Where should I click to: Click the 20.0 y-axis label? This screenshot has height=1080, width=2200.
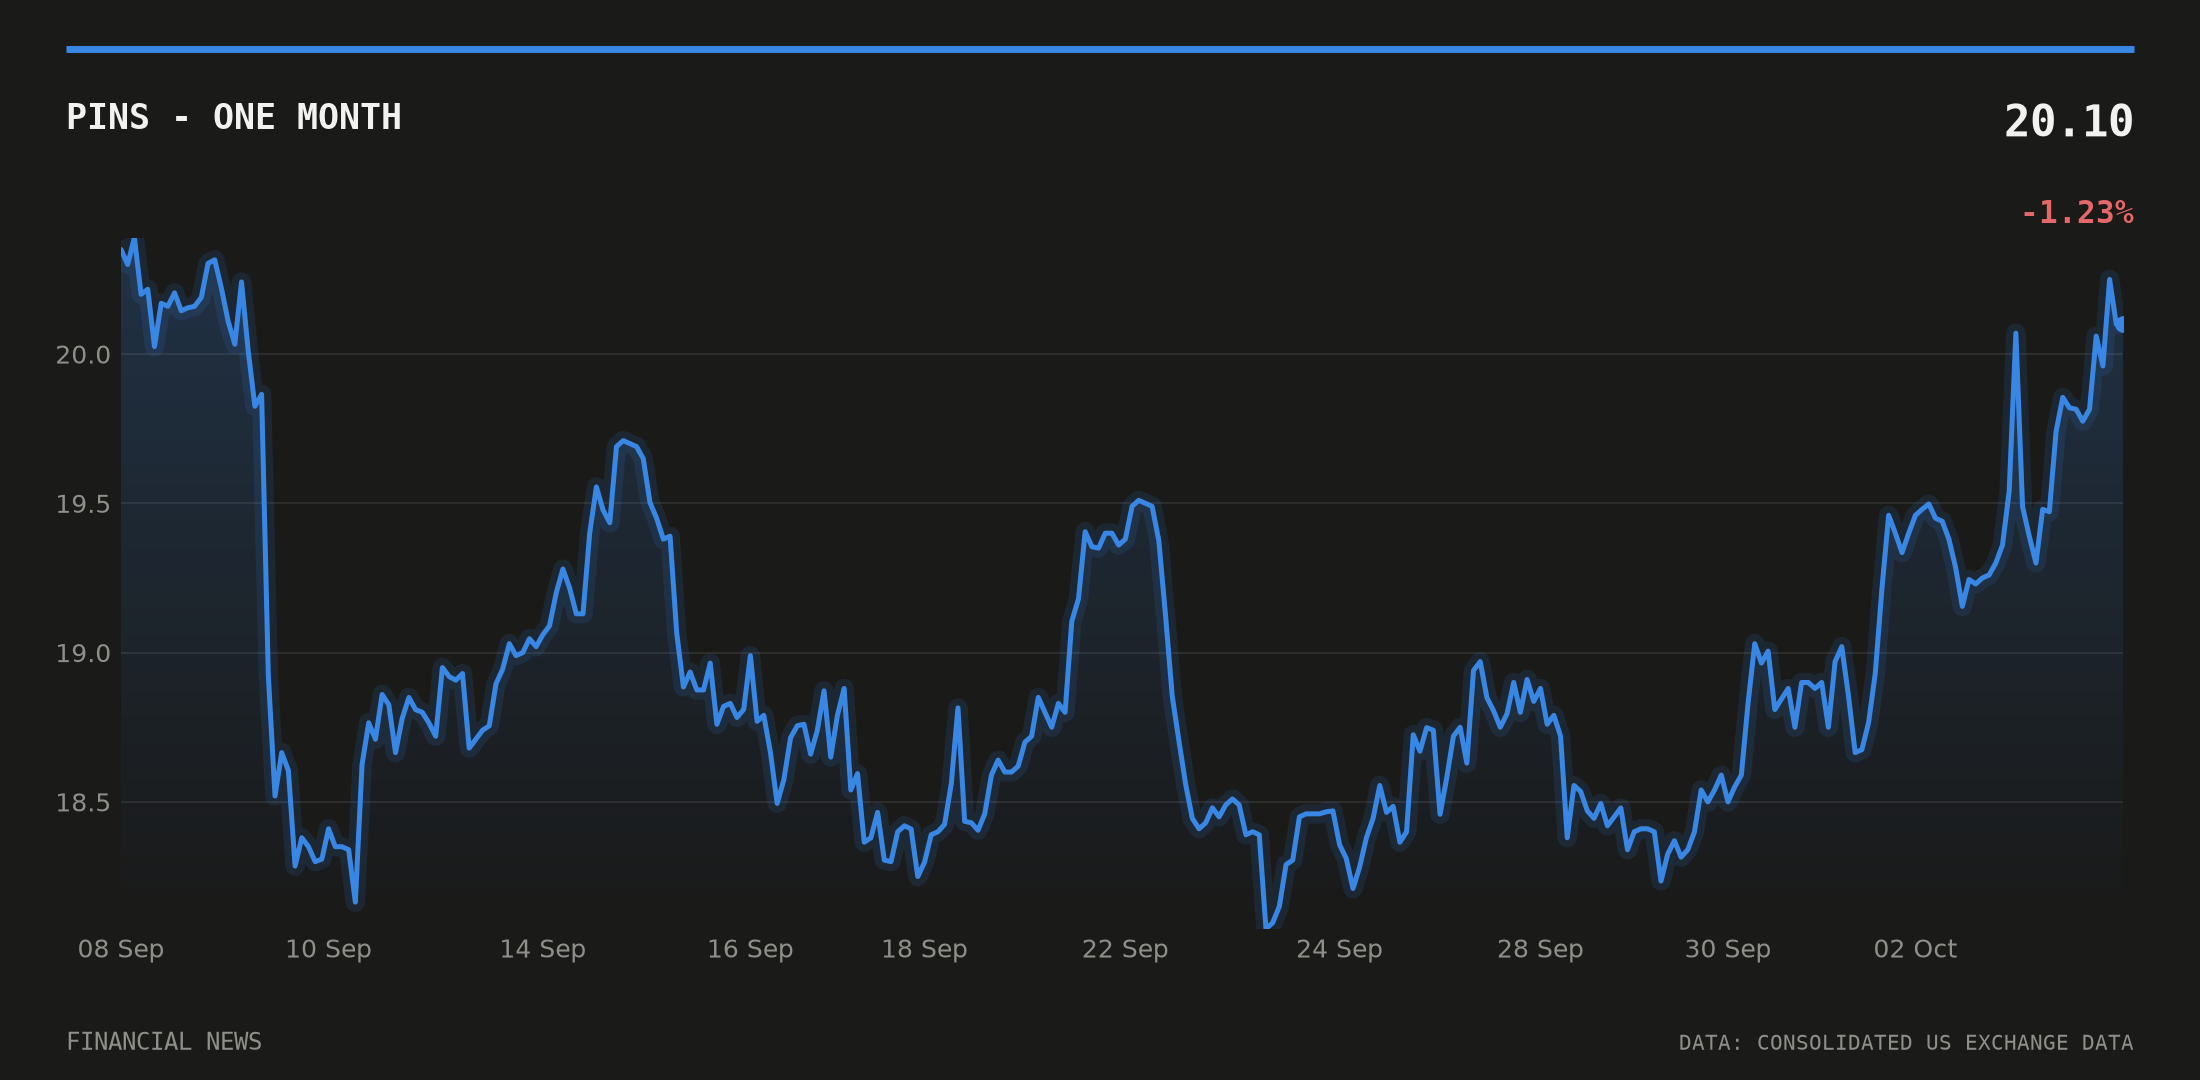[83, 355]
